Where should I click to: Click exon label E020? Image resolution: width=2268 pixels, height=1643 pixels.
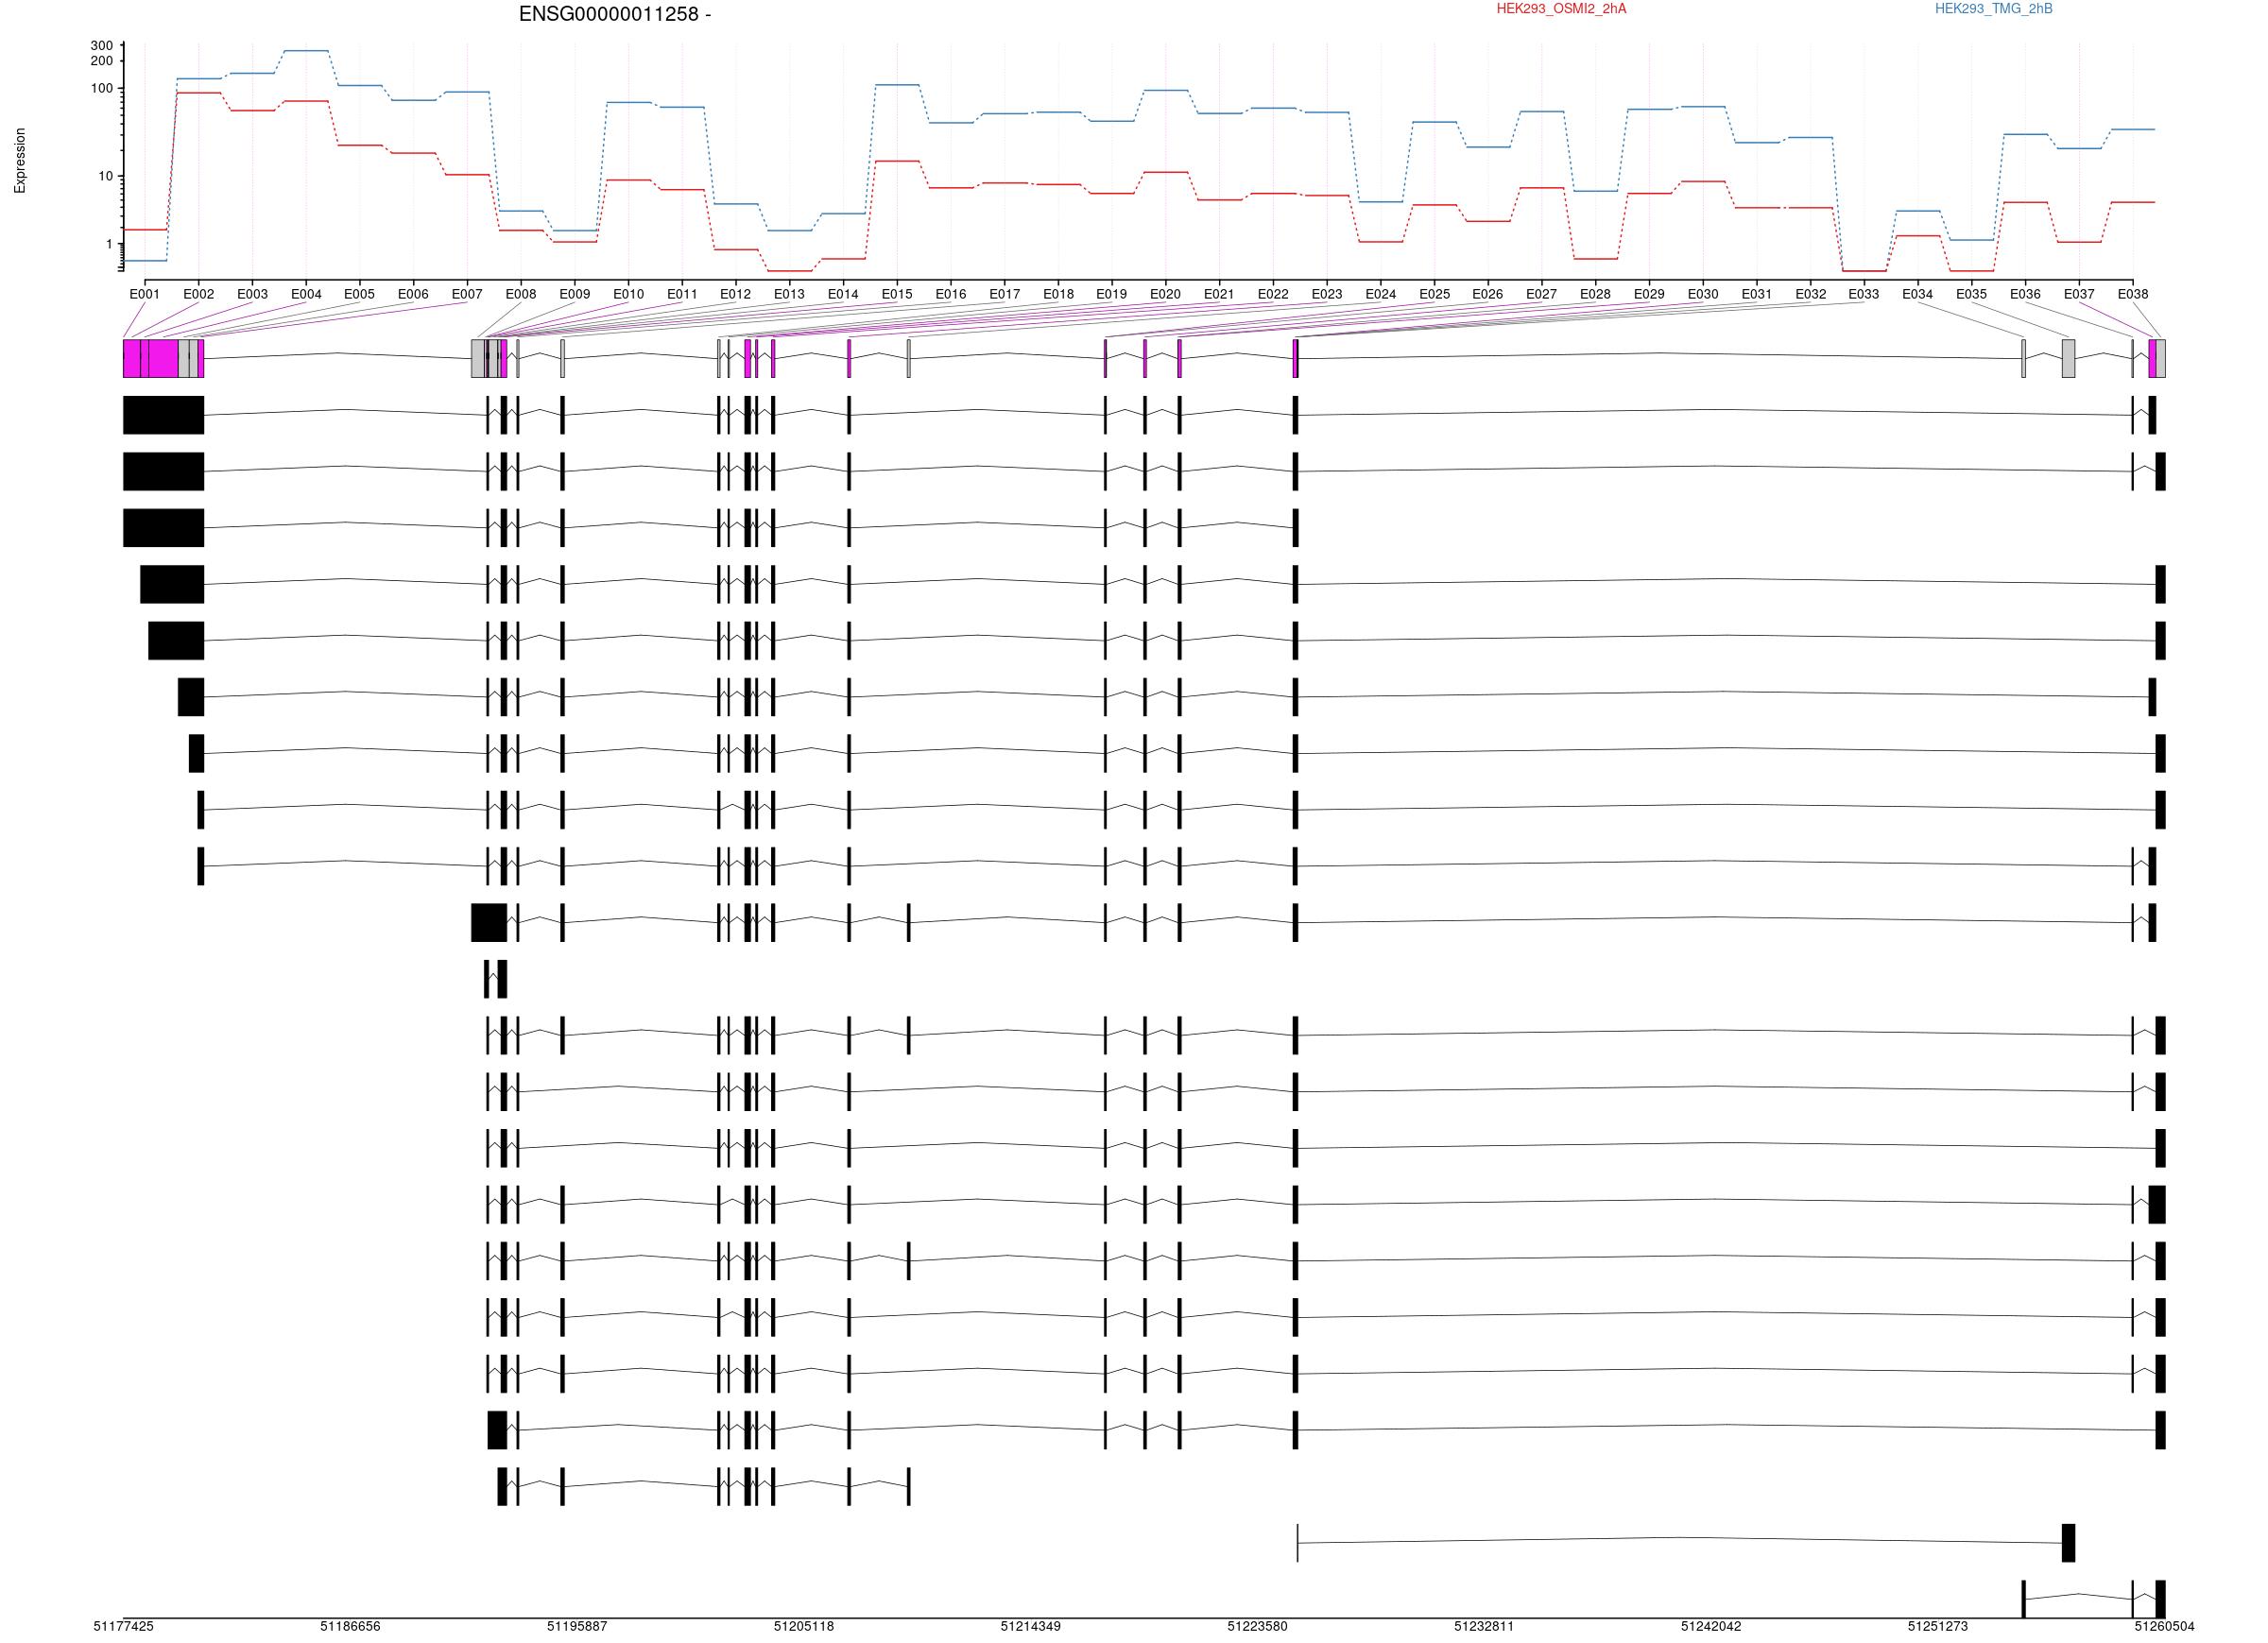[x=1165, y=294]
